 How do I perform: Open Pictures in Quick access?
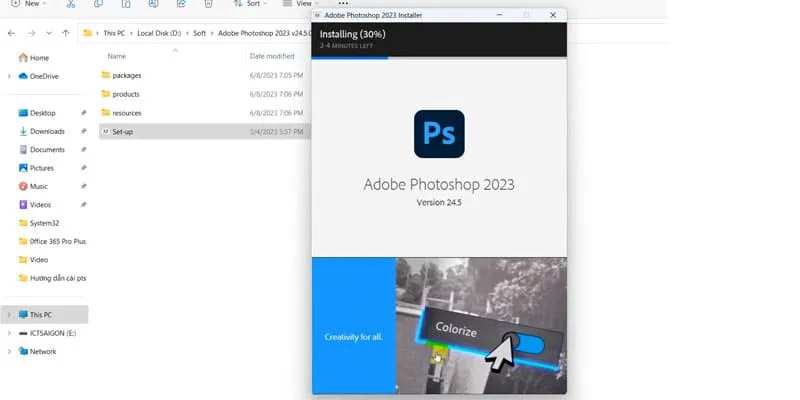[x=42, y=168]
